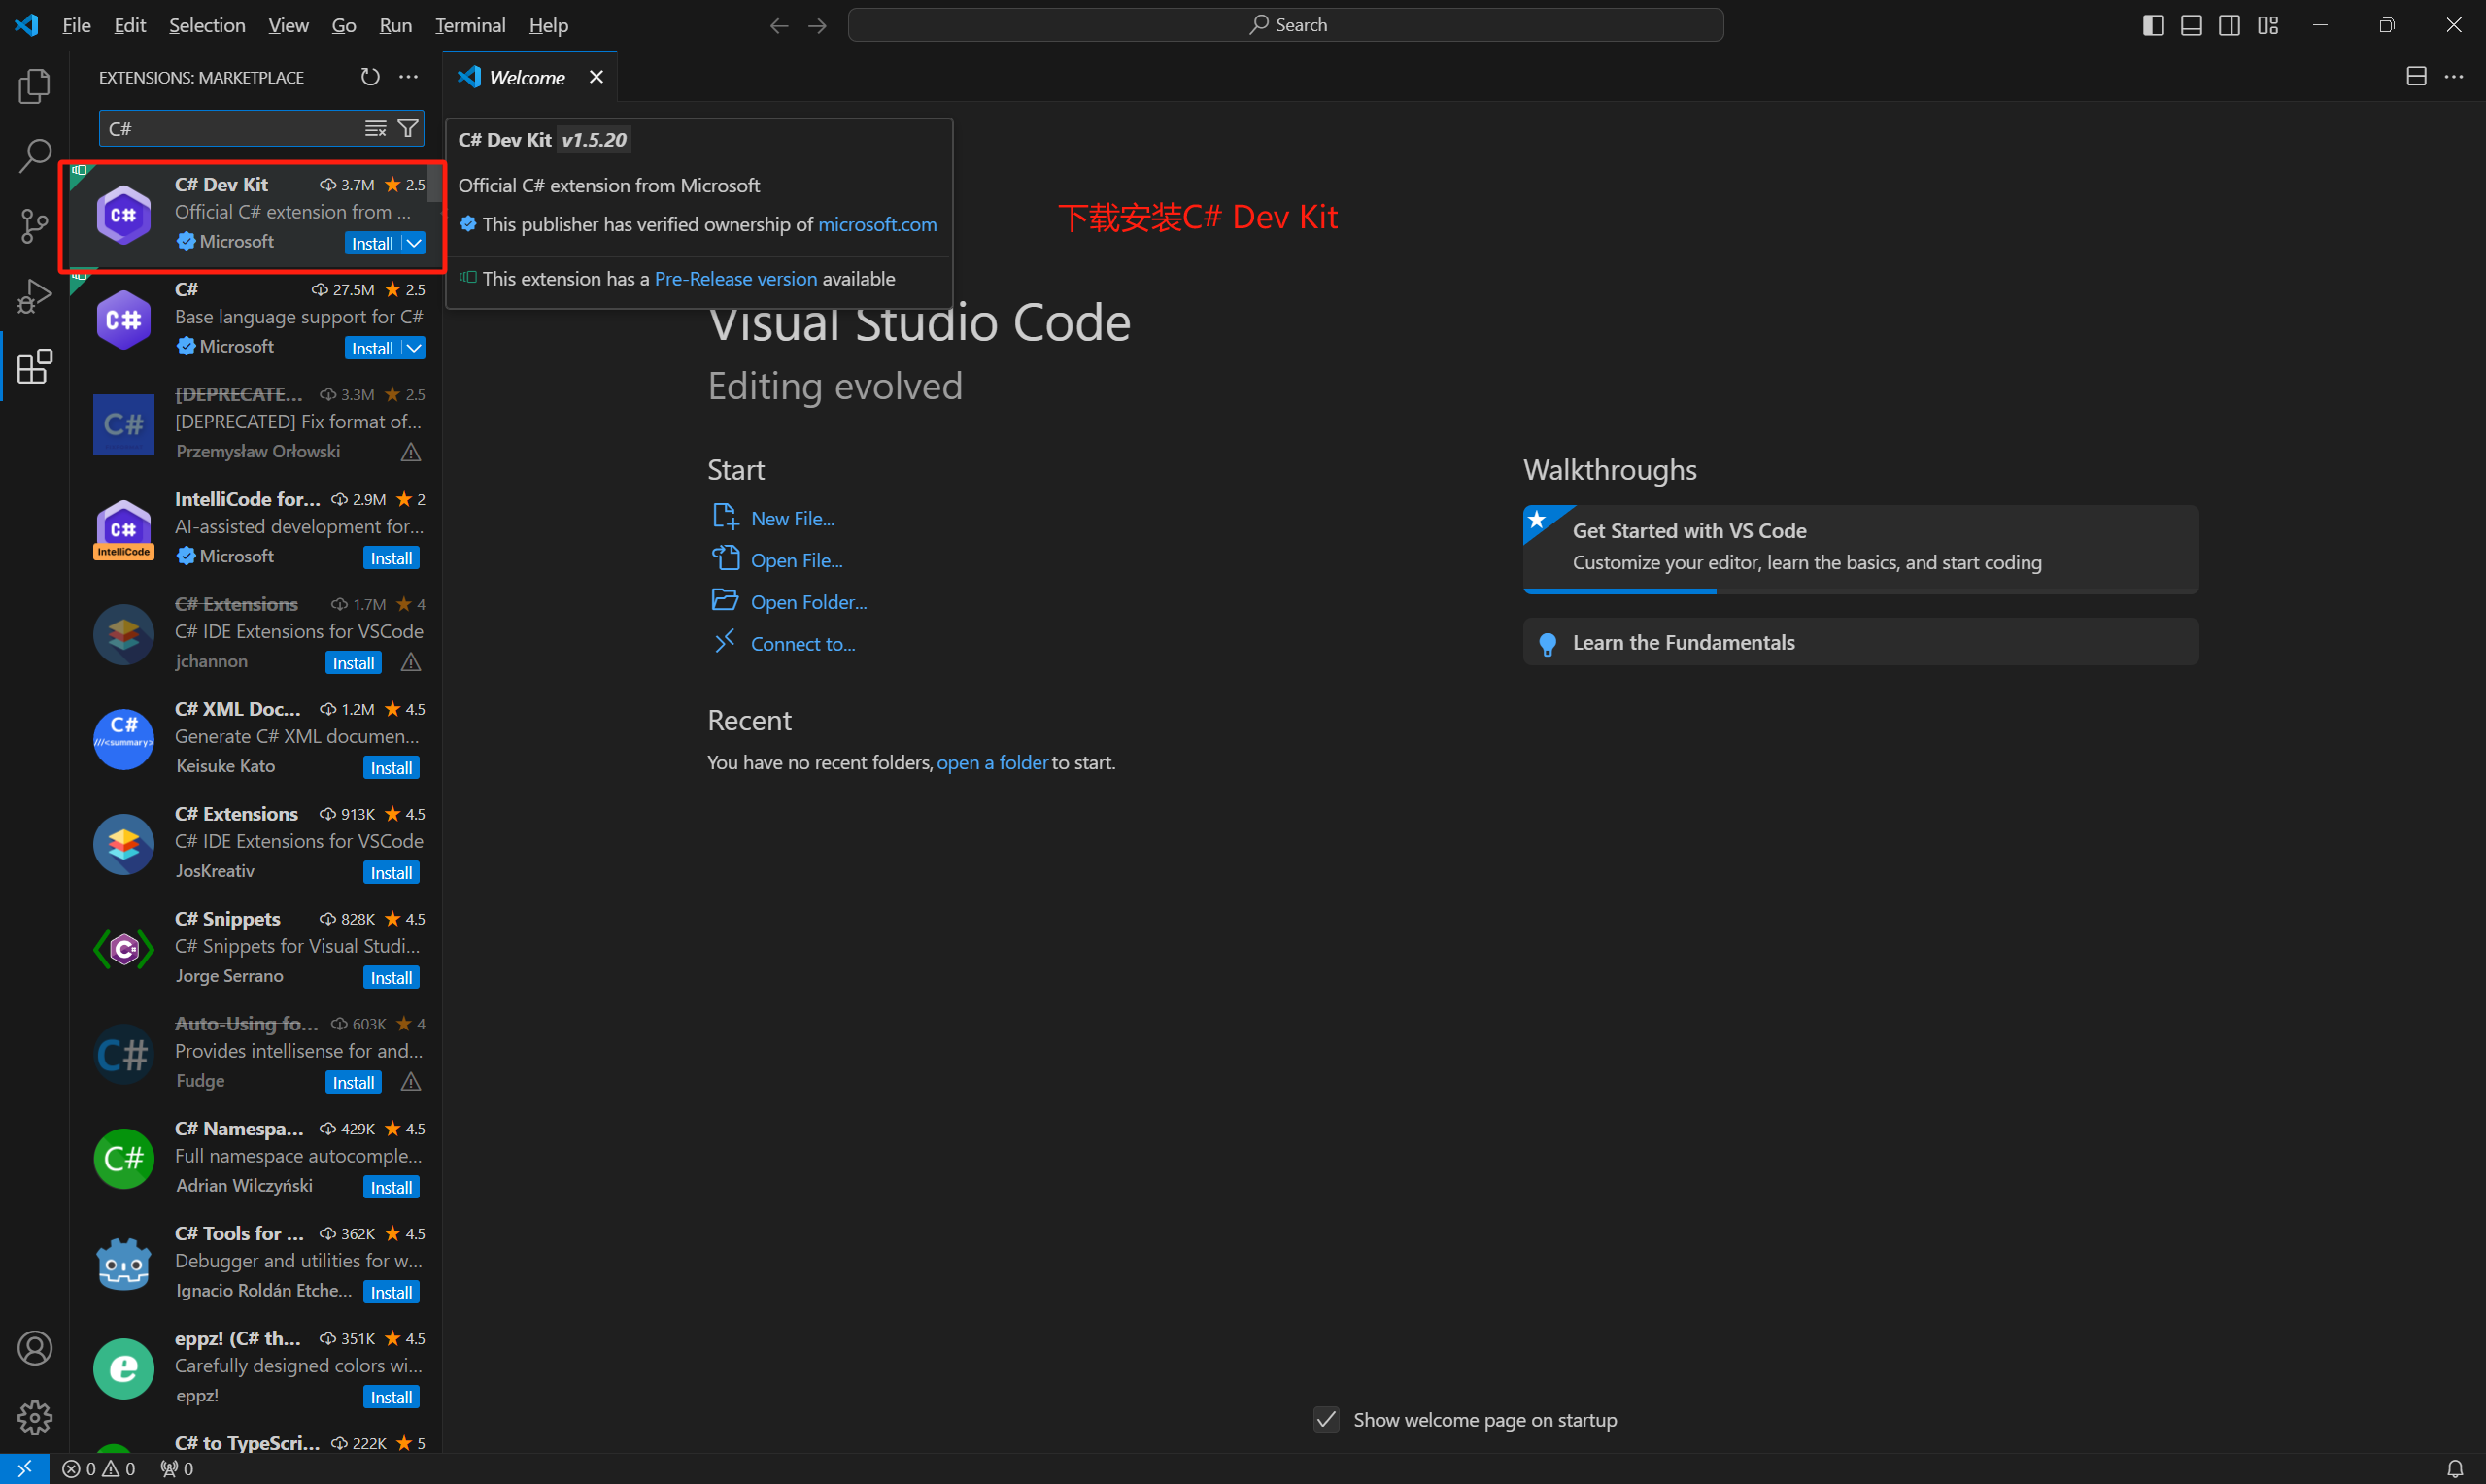Image resolution: width=2486 pixels, height=1484 pixels.
Task: Open Run and Debug view
Action: click(x=34, y=296)
